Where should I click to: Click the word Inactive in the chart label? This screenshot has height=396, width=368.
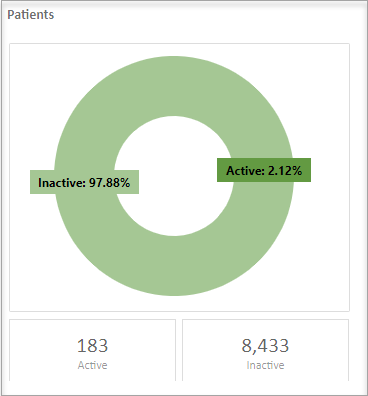60,183
